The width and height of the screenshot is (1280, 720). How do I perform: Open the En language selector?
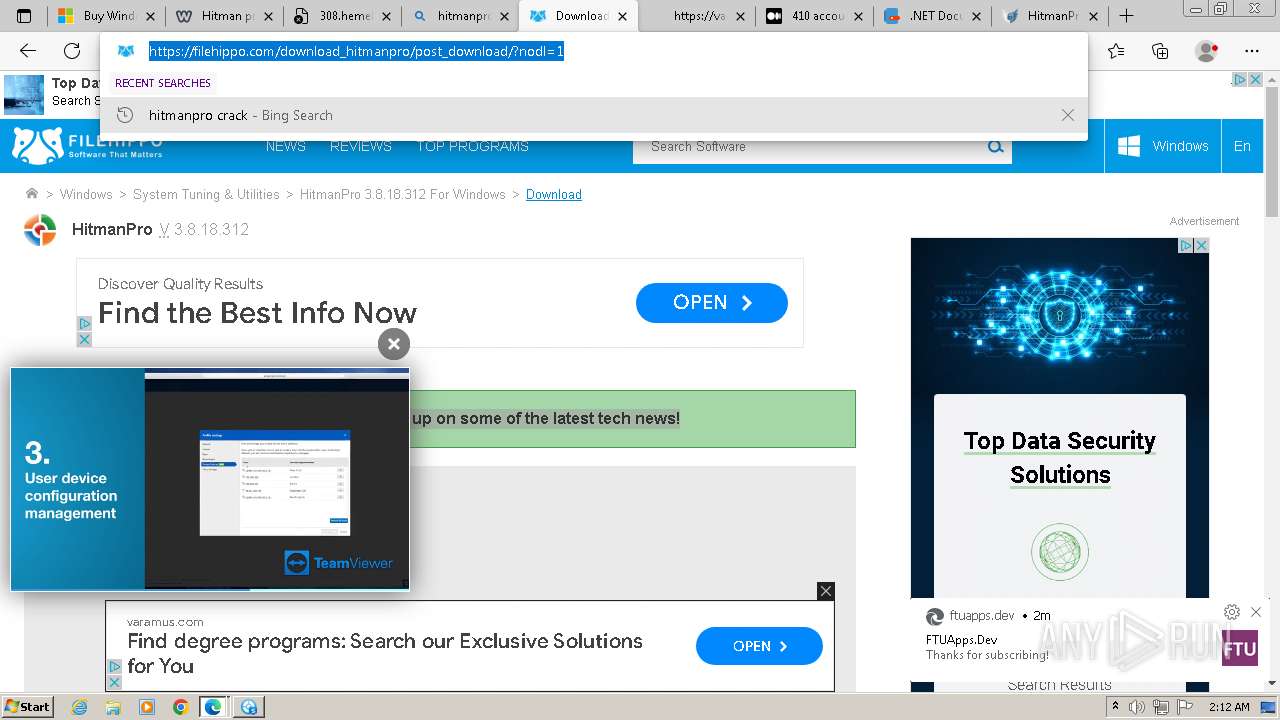click(1242, 146)
